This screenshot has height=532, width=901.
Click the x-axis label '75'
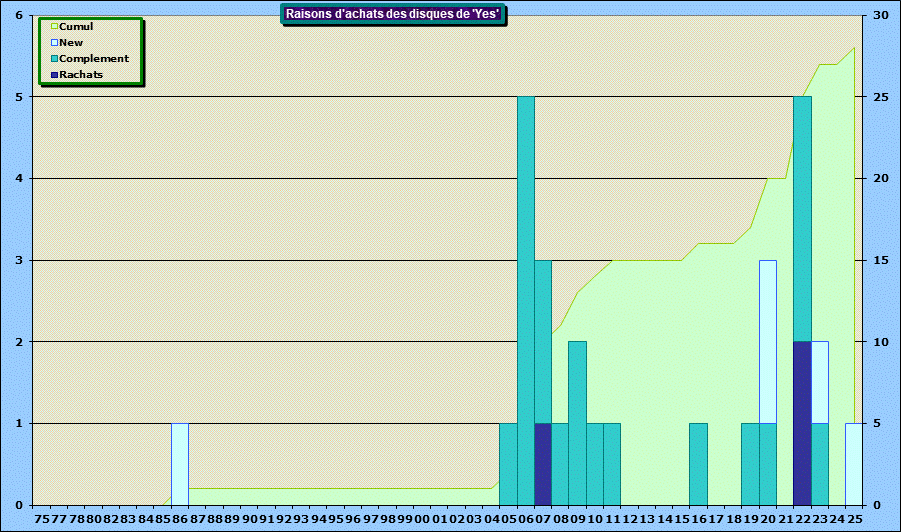41,520
